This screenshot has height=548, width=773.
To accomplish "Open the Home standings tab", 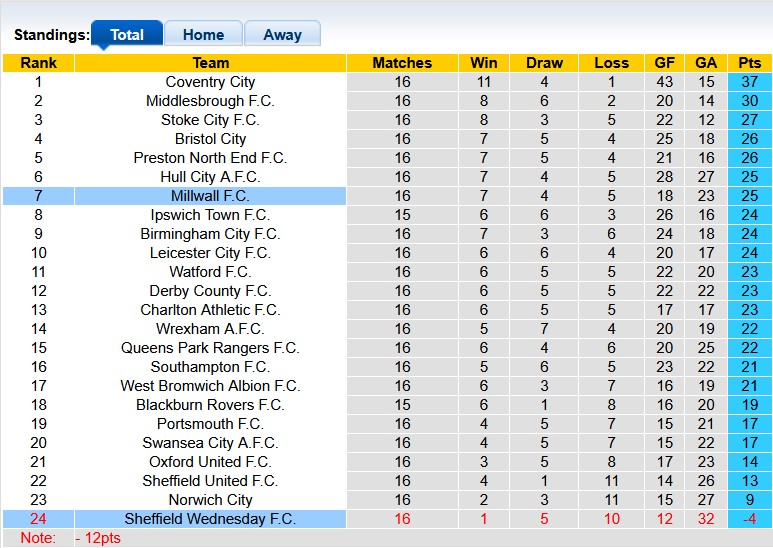I will pyautogui.click(x=203, y=35).
